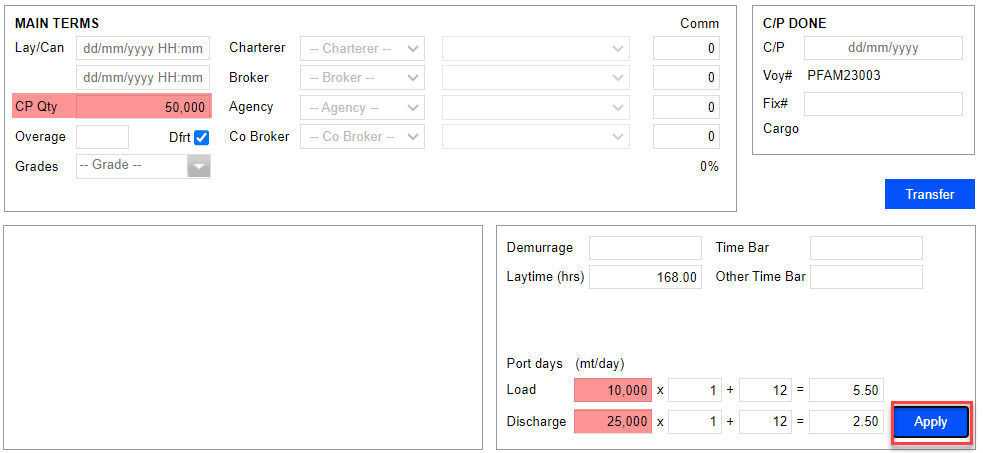Toggle the Dfrt checkbox
This screenshot has height=453, width=983.
click(202, 137)
